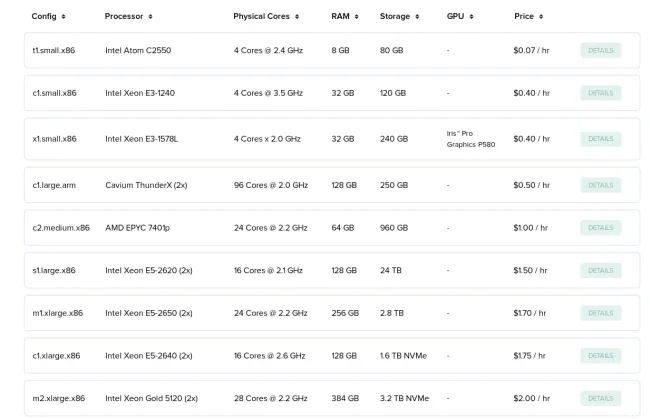View Details for x1.small.x86

(600, 139)
